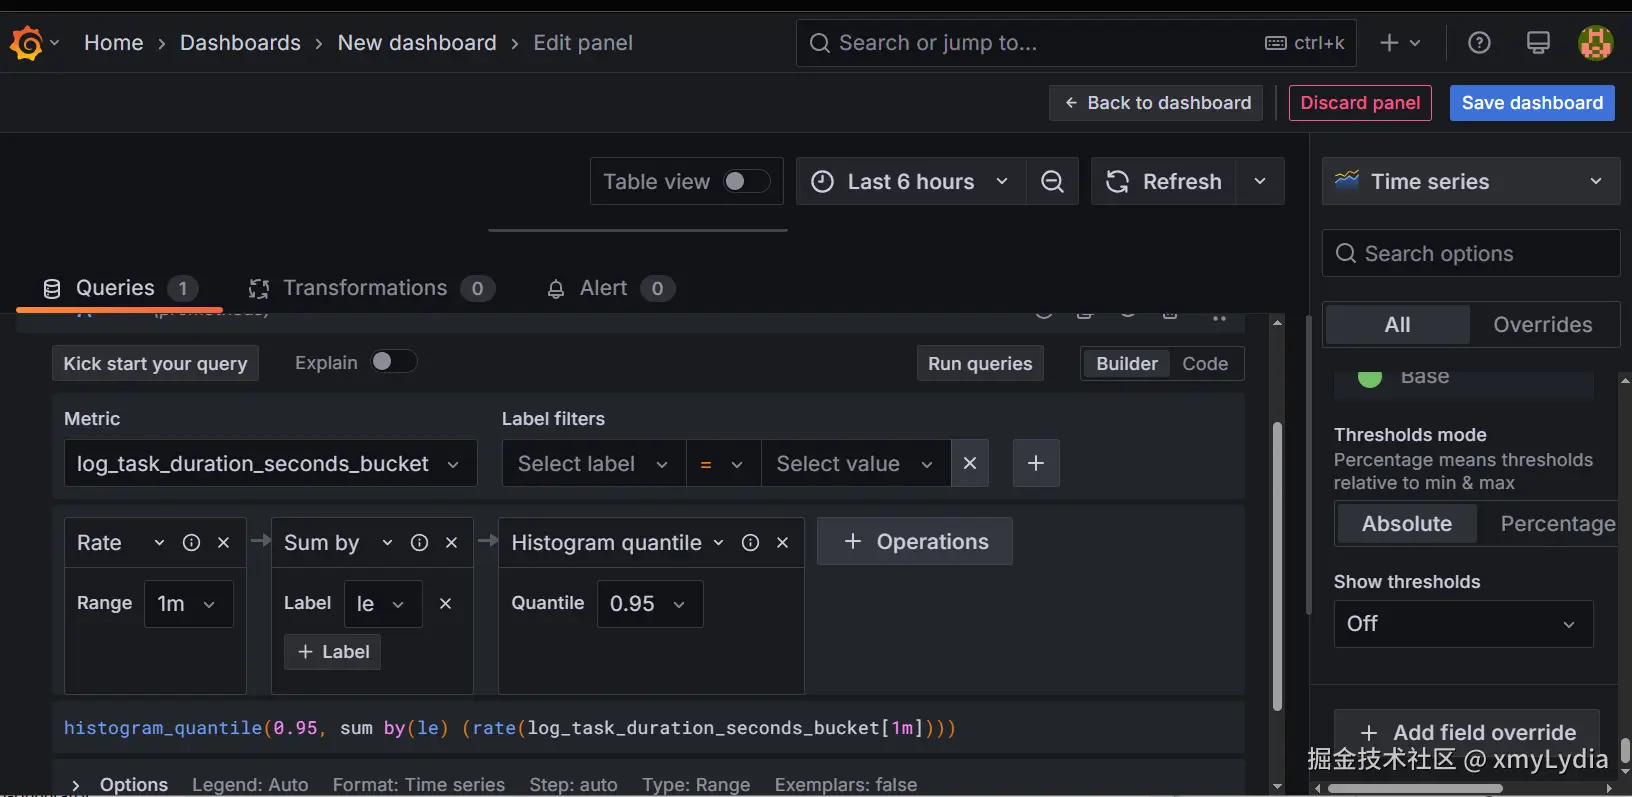Open the news monitor icon in header
1632x797 pixels.
pos(1538,42)
